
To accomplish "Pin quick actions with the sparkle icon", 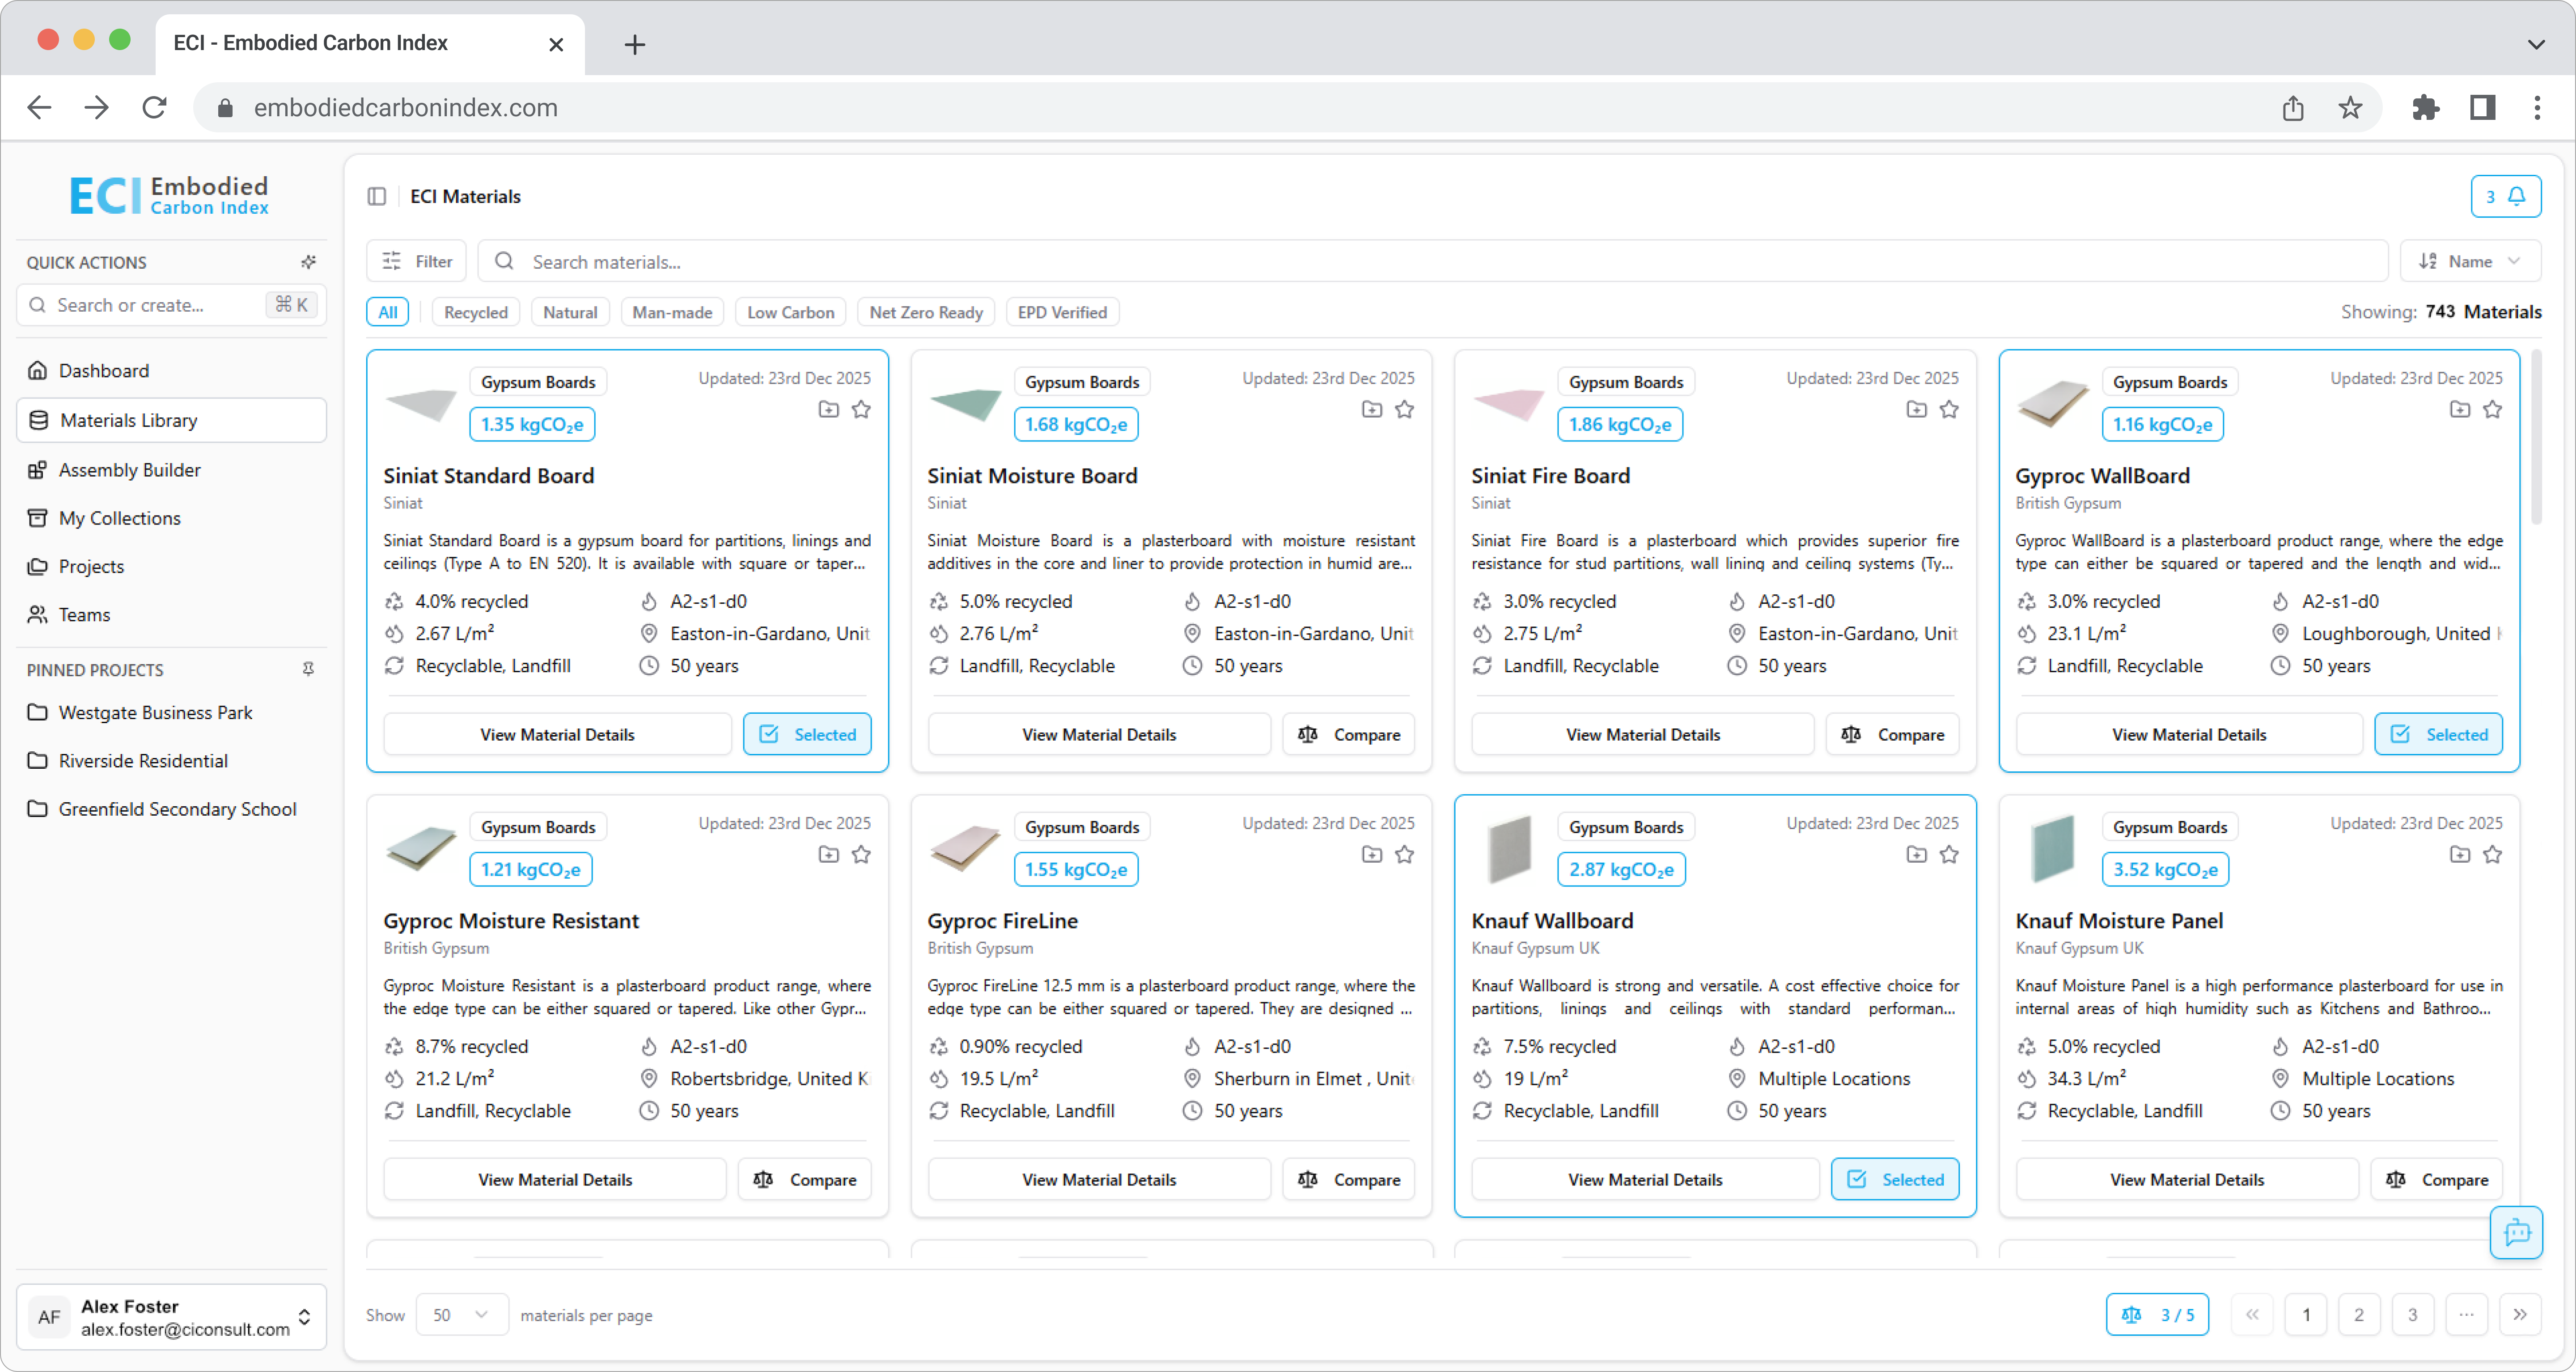I will 308,262.
